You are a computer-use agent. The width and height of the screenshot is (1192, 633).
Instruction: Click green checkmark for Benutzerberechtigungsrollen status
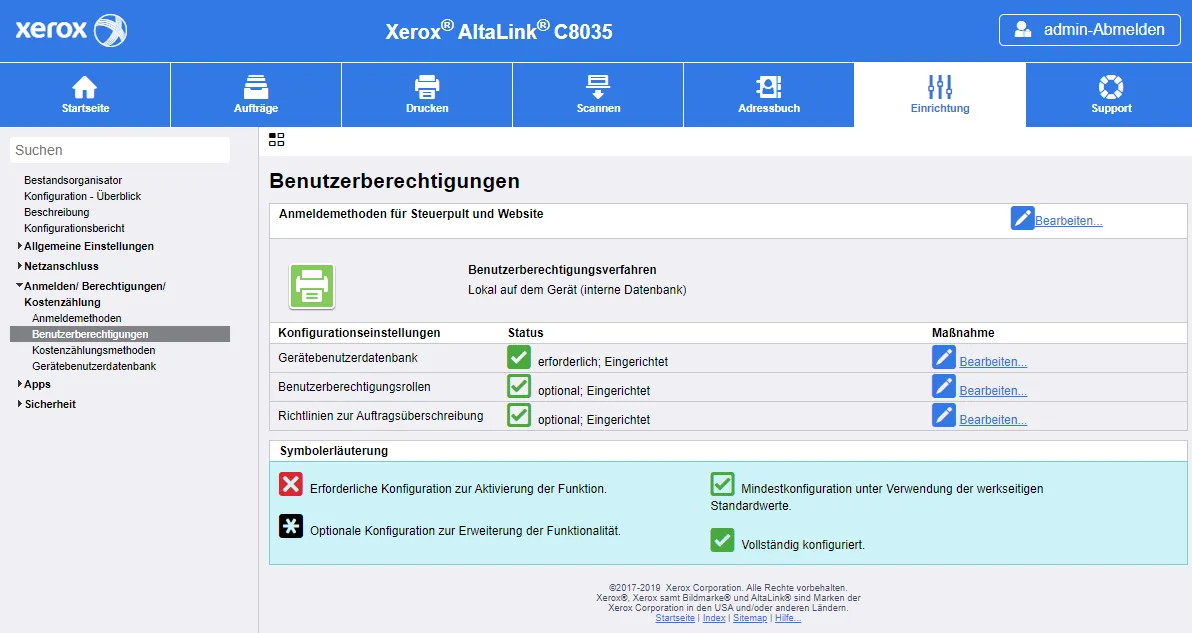coord(519,387)
